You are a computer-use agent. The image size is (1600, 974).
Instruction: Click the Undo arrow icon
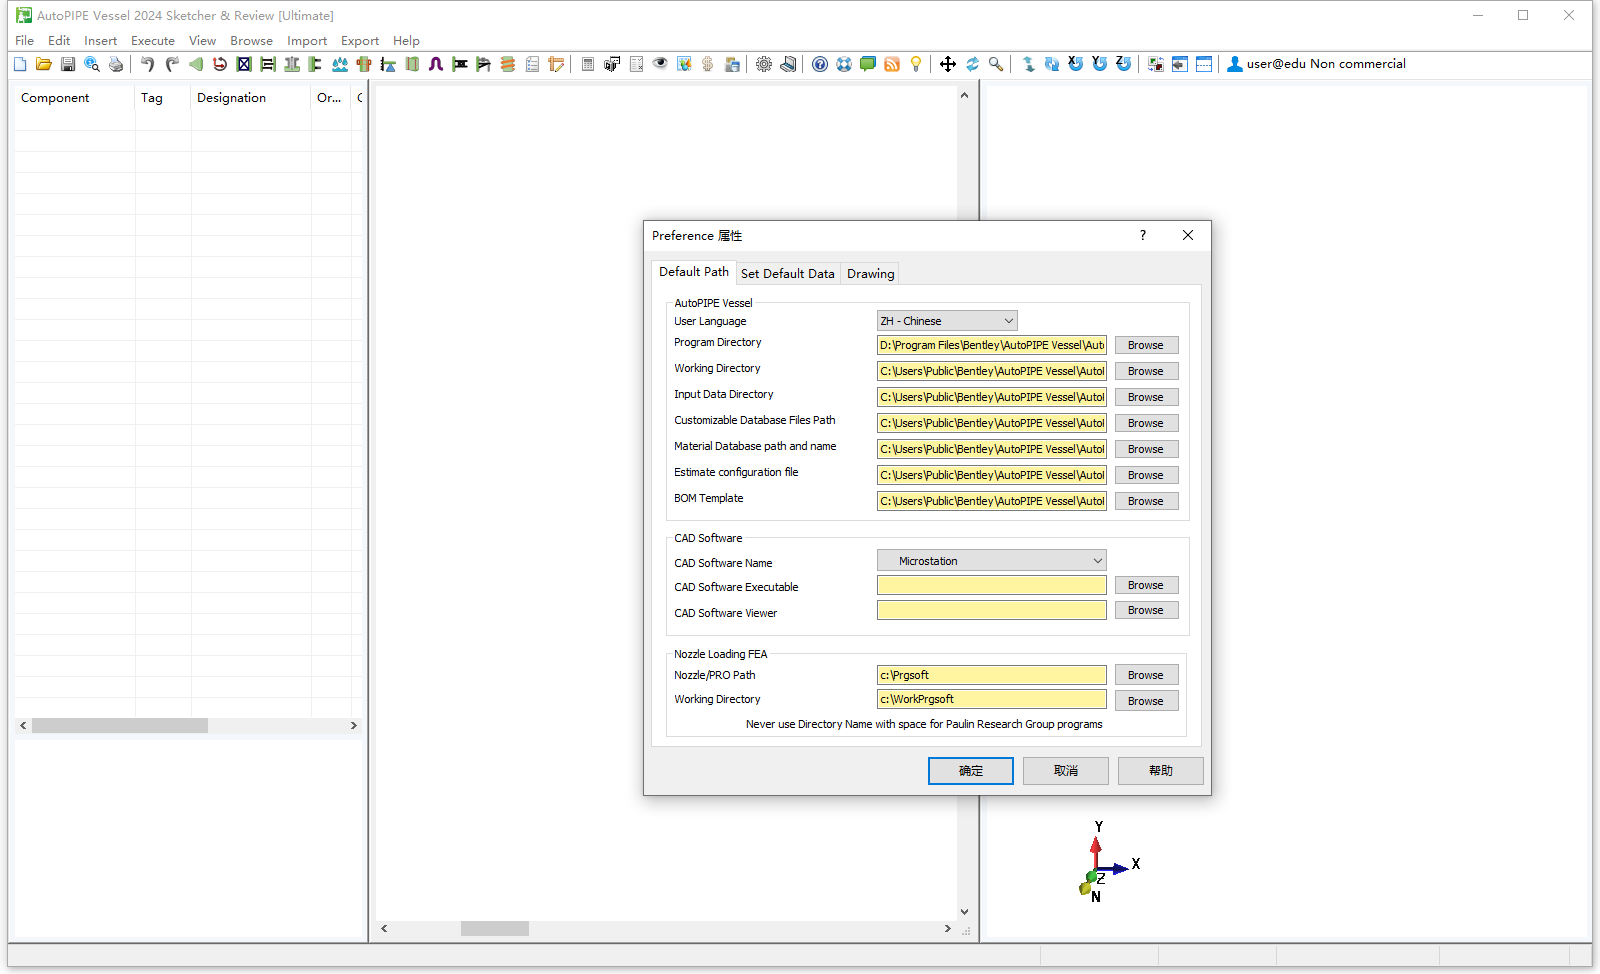147,64
